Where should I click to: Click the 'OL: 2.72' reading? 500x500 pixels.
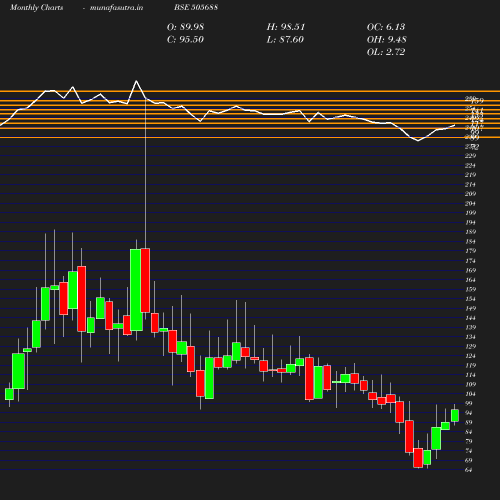386,52
